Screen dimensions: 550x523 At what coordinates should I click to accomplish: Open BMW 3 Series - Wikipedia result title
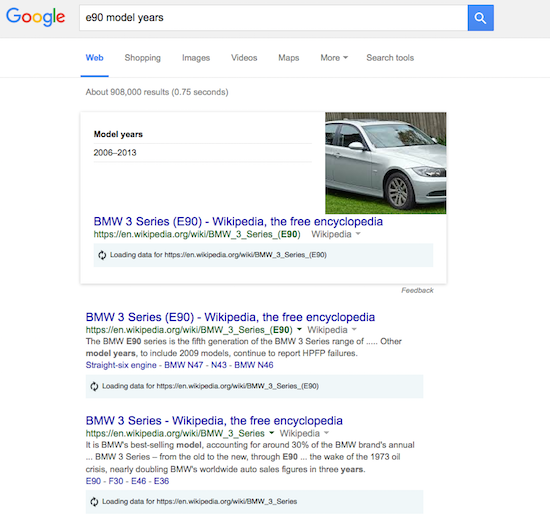[214, 421]
